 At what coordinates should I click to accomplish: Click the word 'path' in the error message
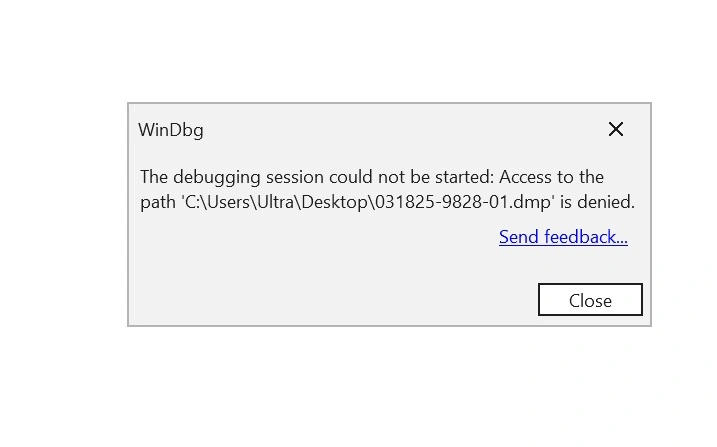[158, 202]
